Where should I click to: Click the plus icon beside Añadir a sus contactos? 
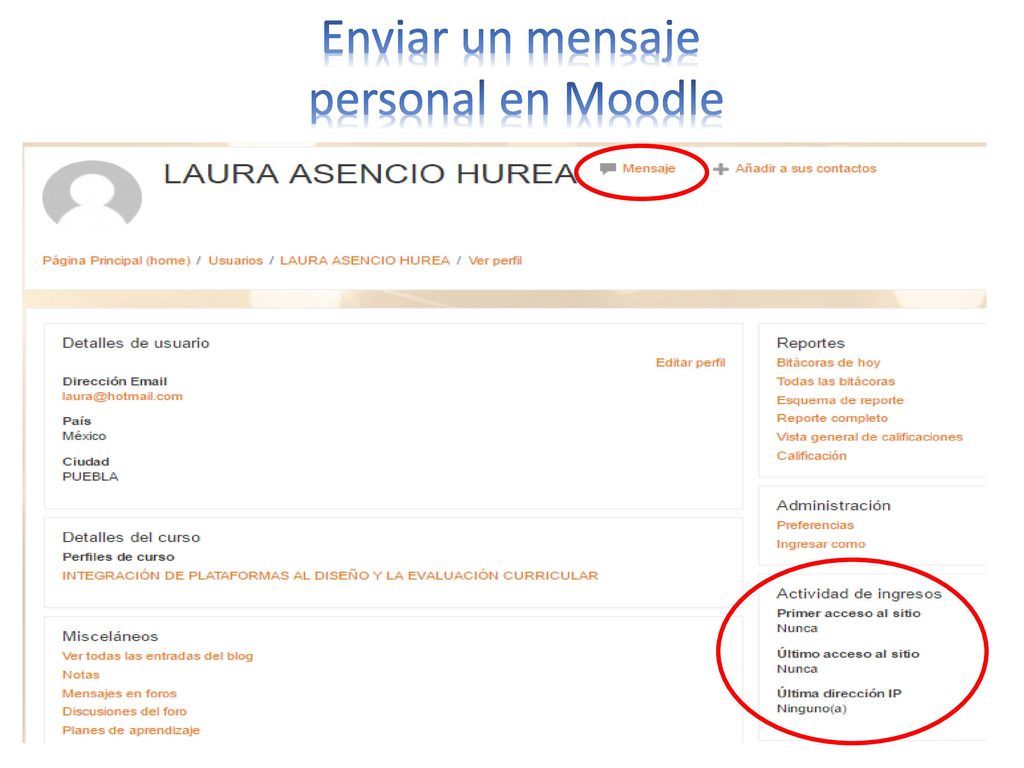tap(720, 169)
